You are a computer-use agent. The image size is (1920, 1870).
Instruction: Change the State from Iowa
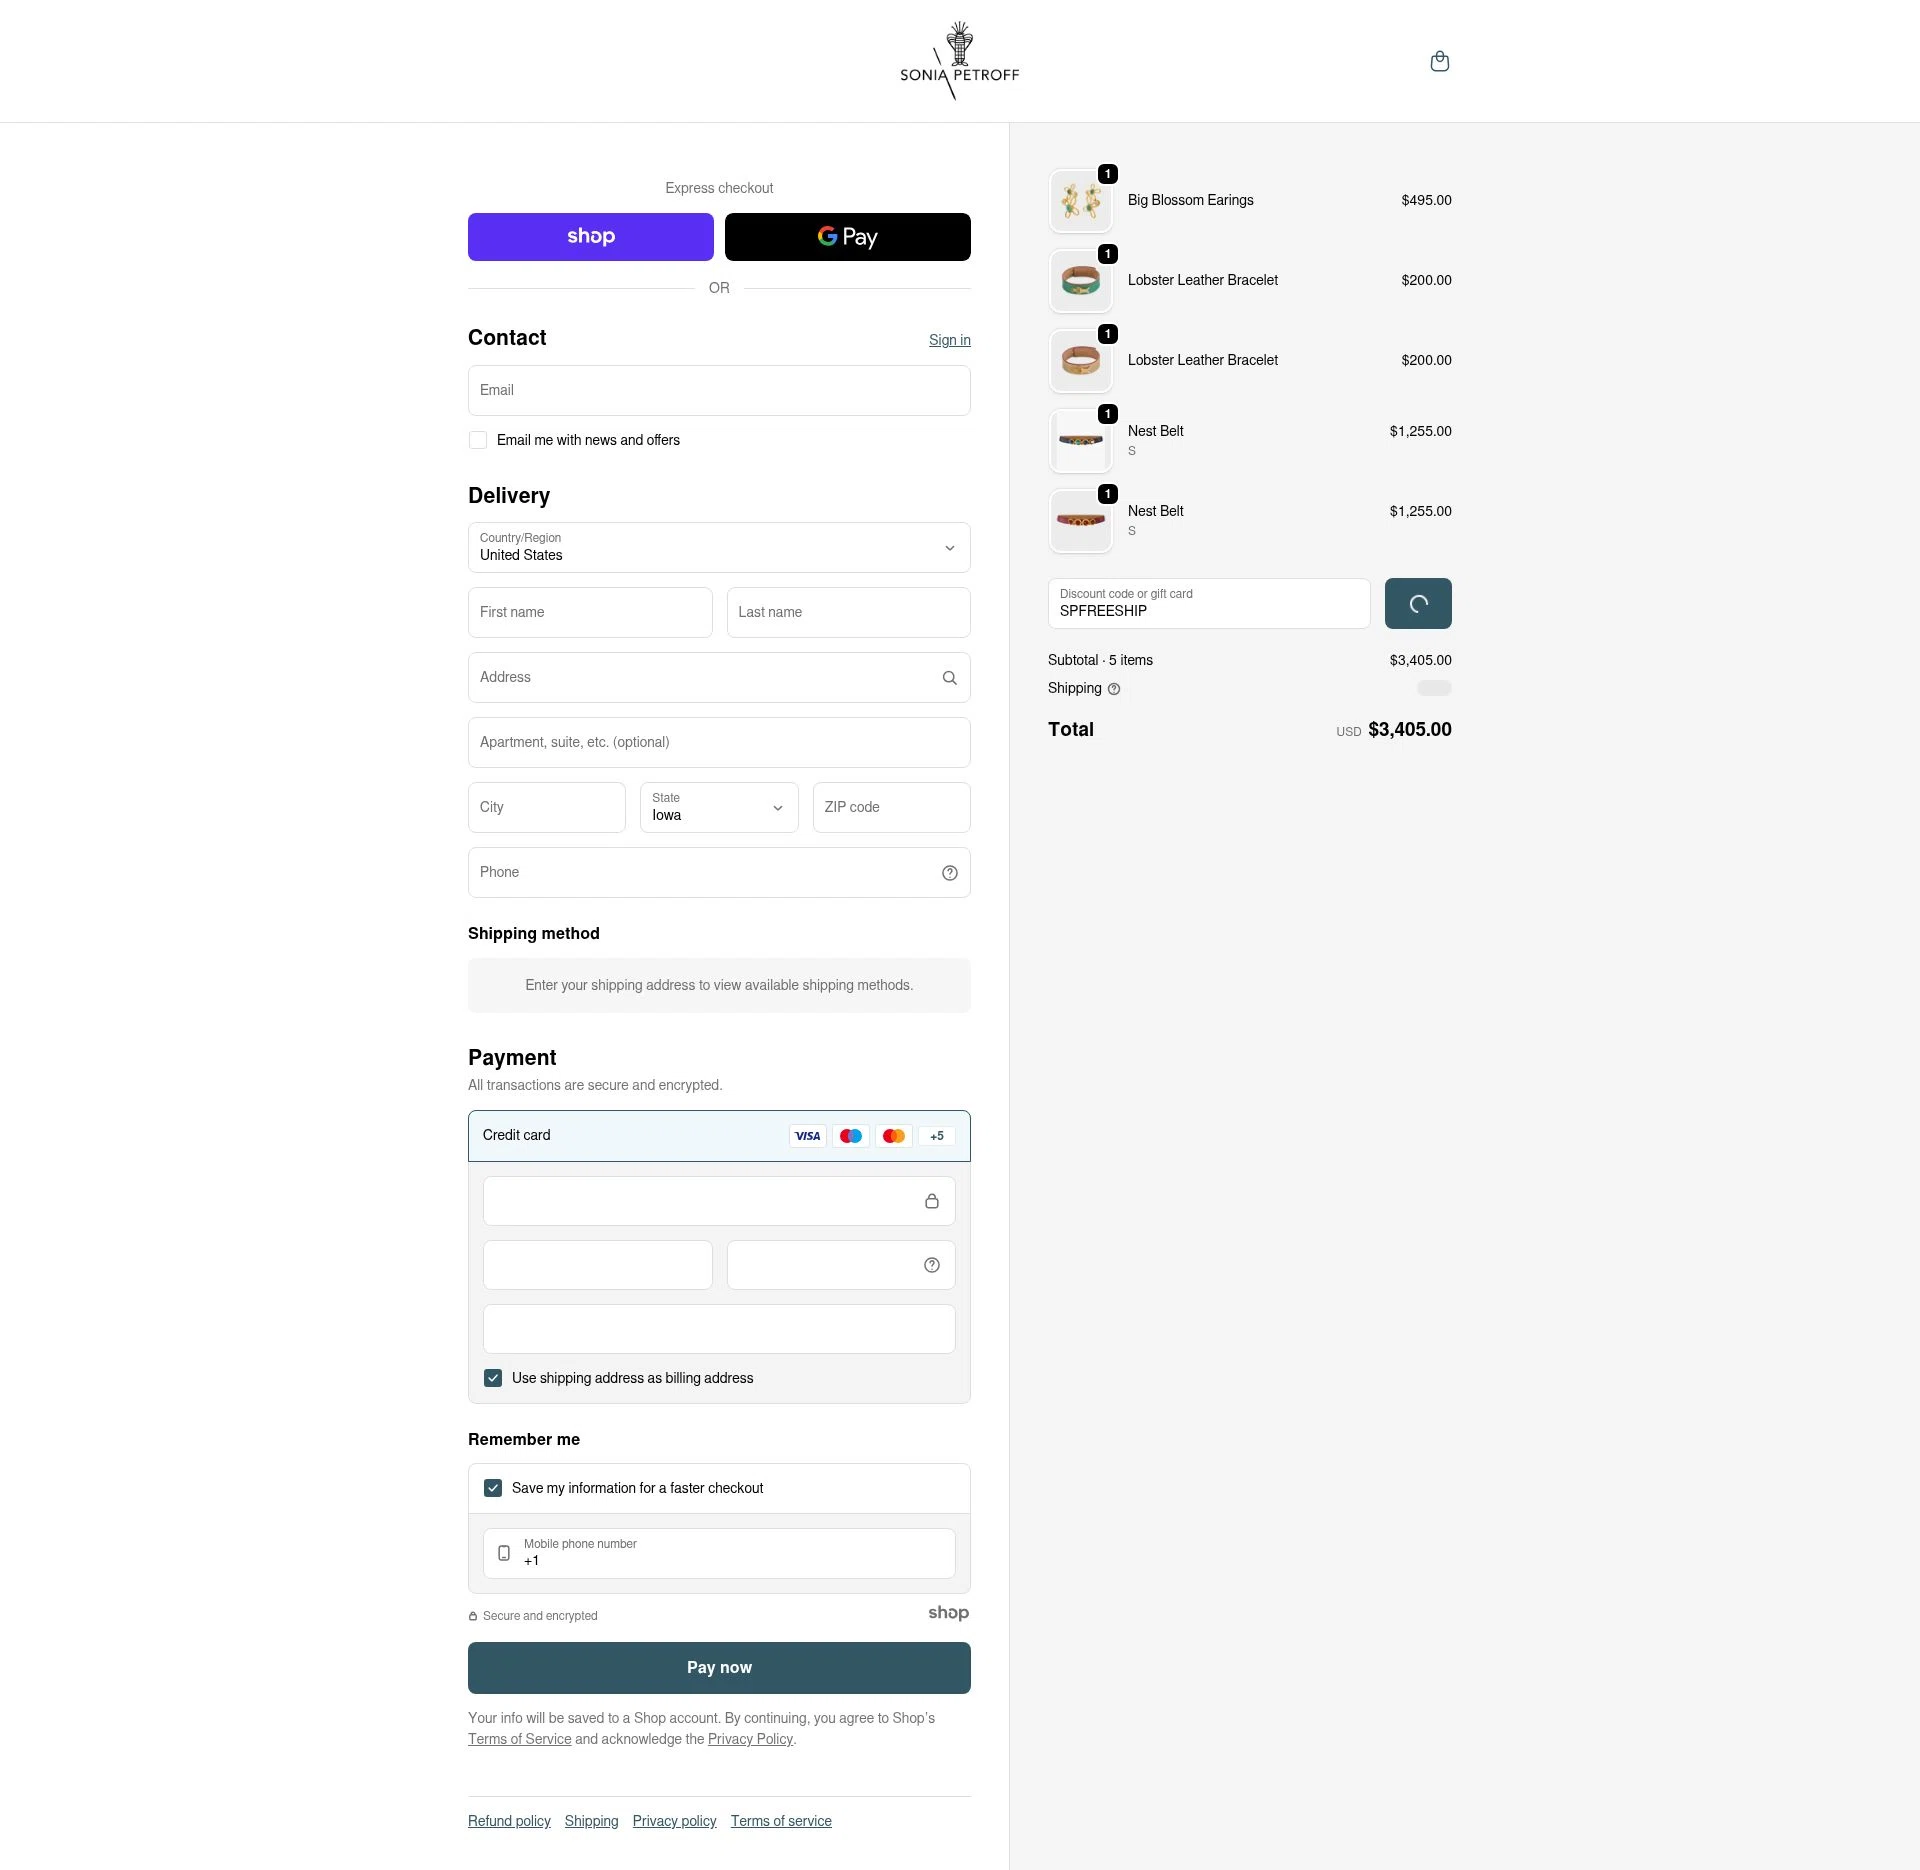718,807
